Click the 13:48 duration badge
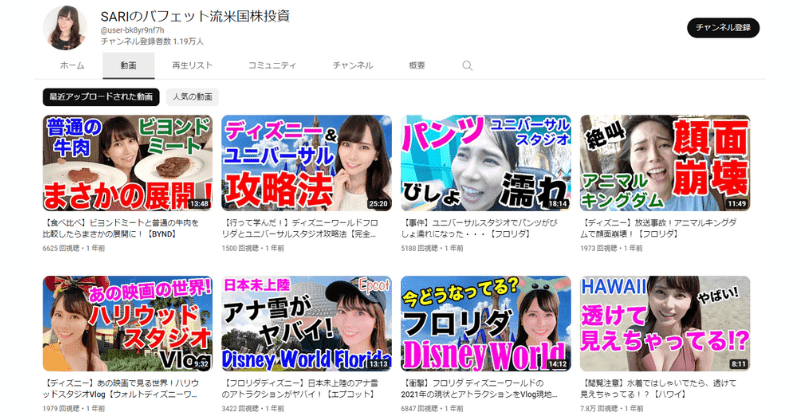The width and height of the screenshot is (800, 420). [x=199, y=204]
